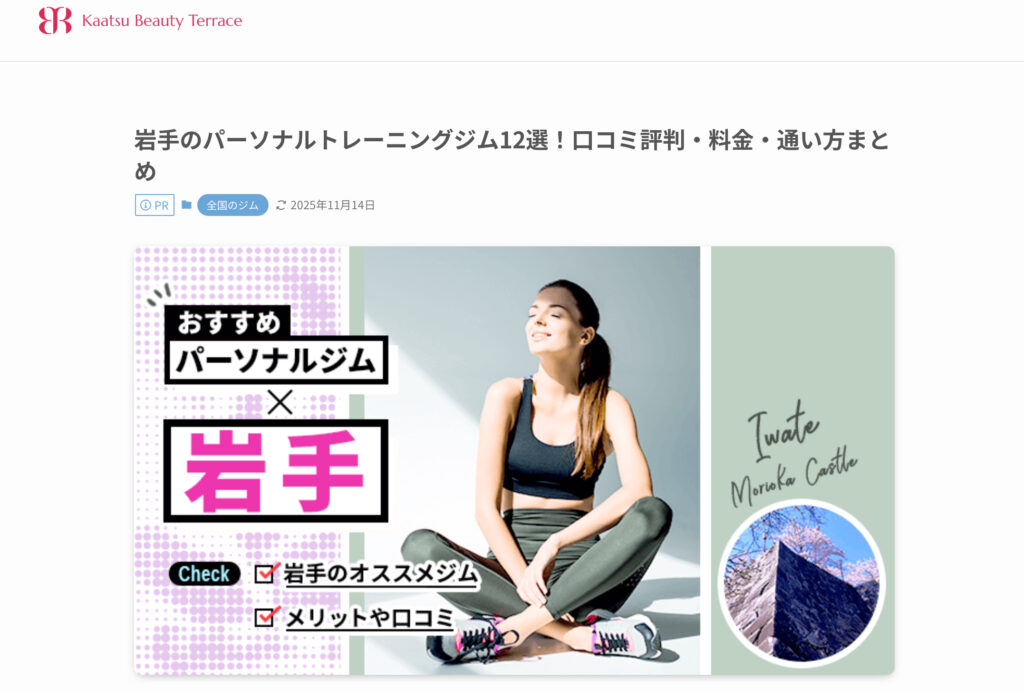This screenshot has width=1024, height=691.
Task: Click the black Check badge in the banner
Action: click(x=204, y=574)
